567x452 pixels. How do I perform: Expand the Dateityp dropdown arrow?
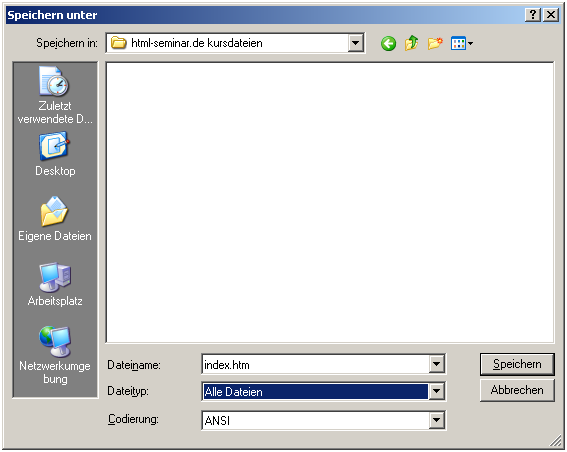tap(436, 391)
